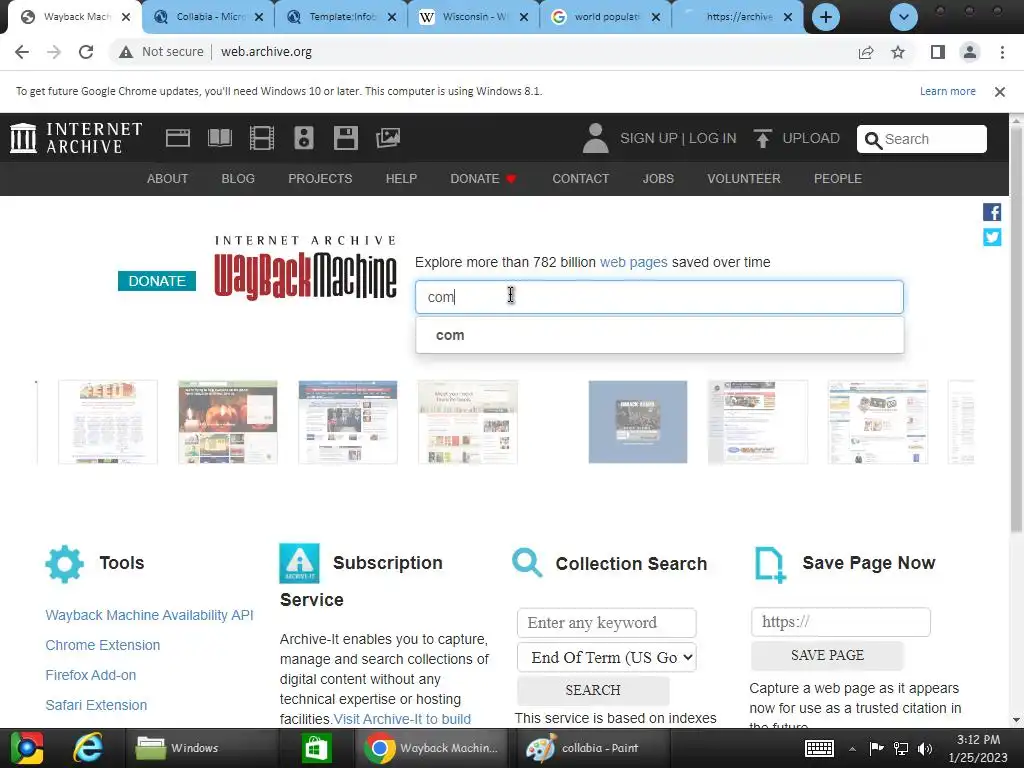Click the Wayback Machine URL search field

point(659,297)
